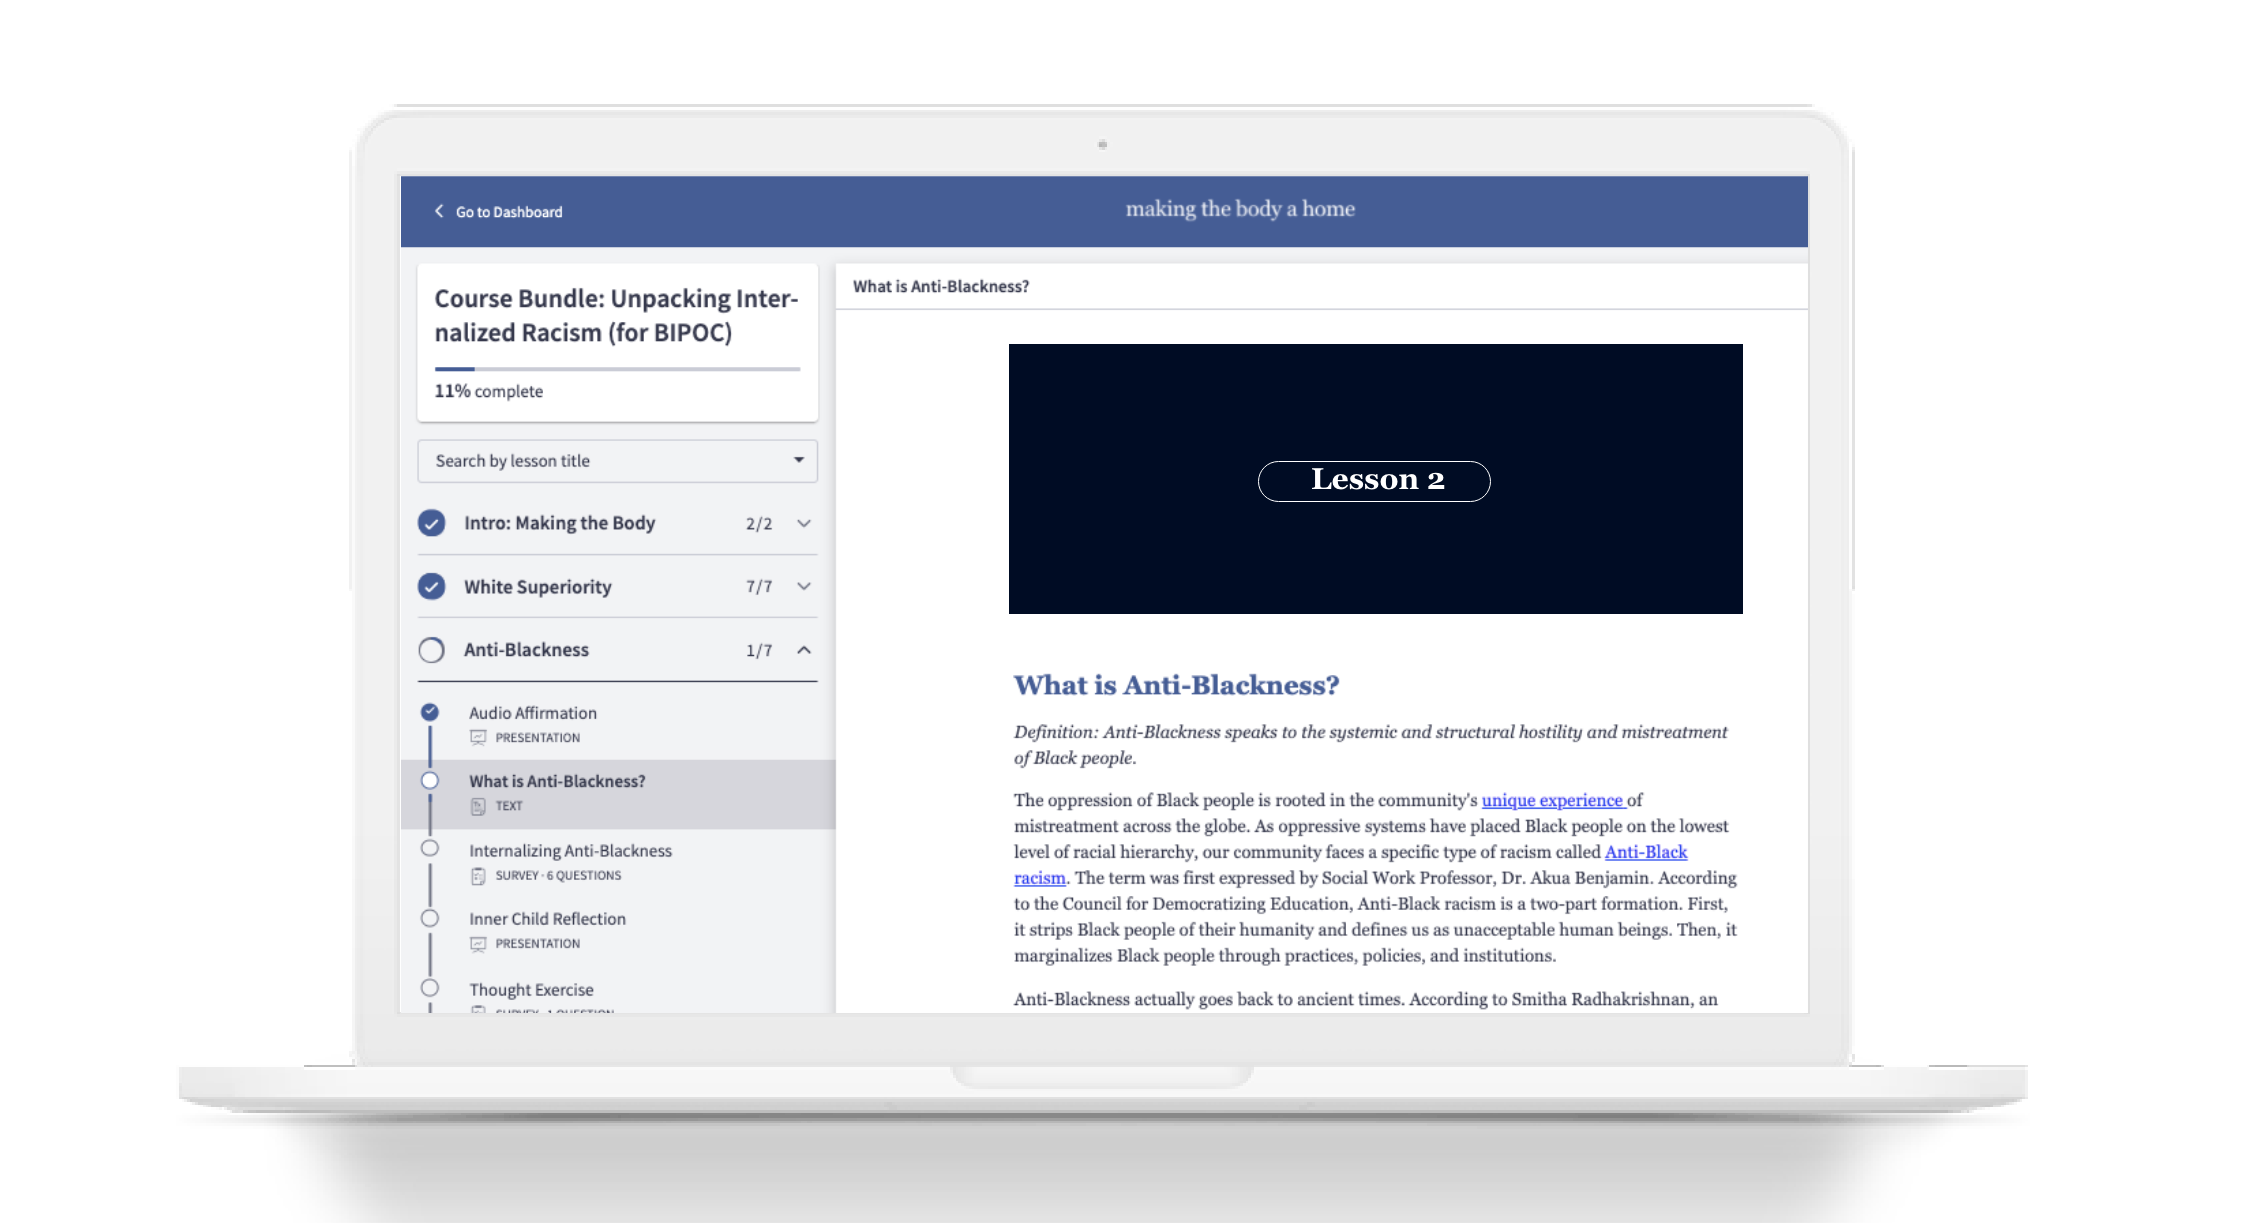Viewport: 2258px width, 1223px height.
Task: Follow the 'unique experience' hyperlink
Action: 1552,800
